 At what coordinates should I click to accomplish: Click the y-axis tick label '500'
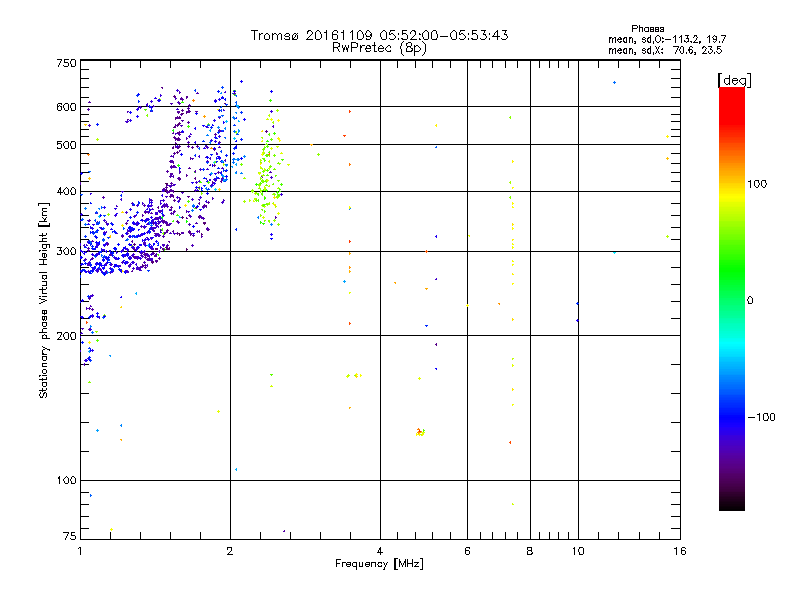tap(66, 145)
